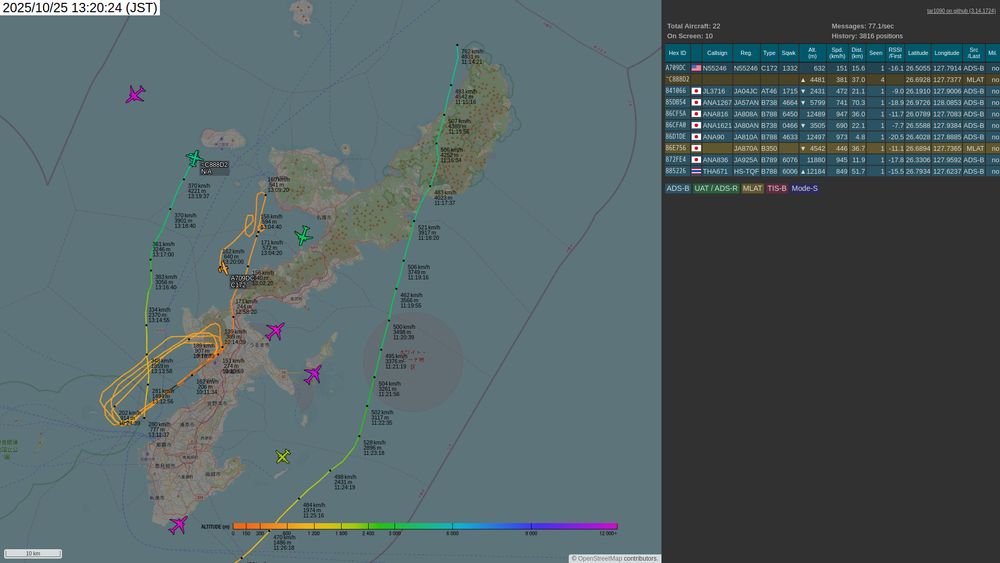Sort by the RSSI /First column header

pyautogui.click(x=895, y=53)
